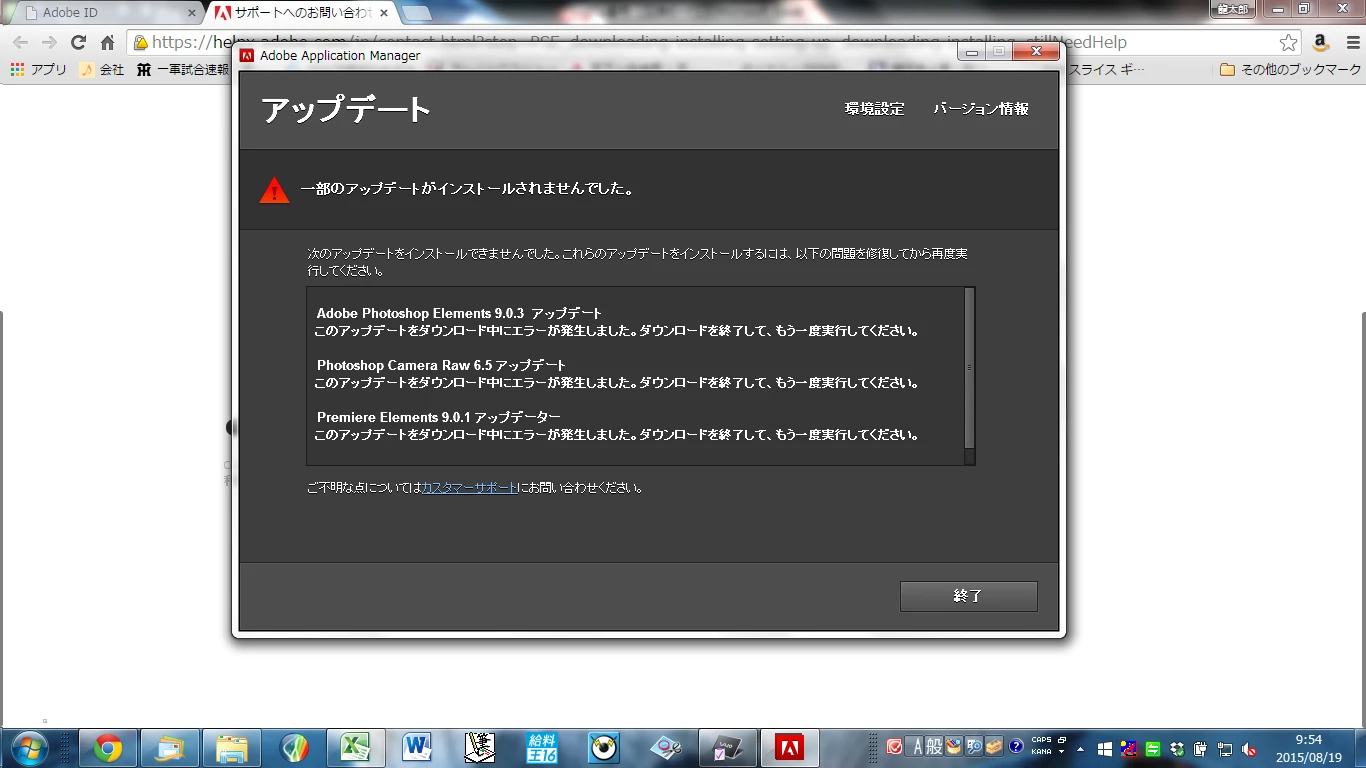Click the 終了 button in Application Manager
The width and height of the screenshot is (1366, 768).
(968, 596)
